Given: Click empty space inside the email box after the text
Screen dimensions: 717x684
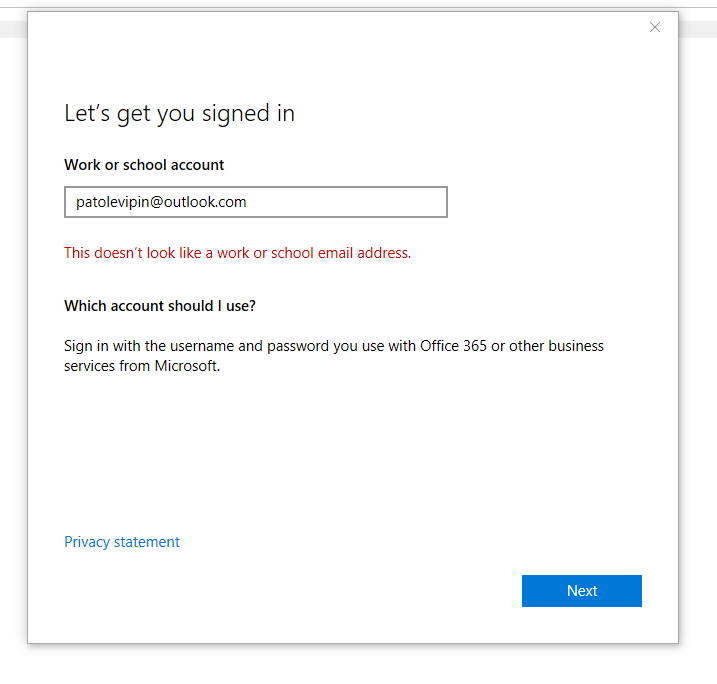Looking at the screenshot, I should click(348, 202).
